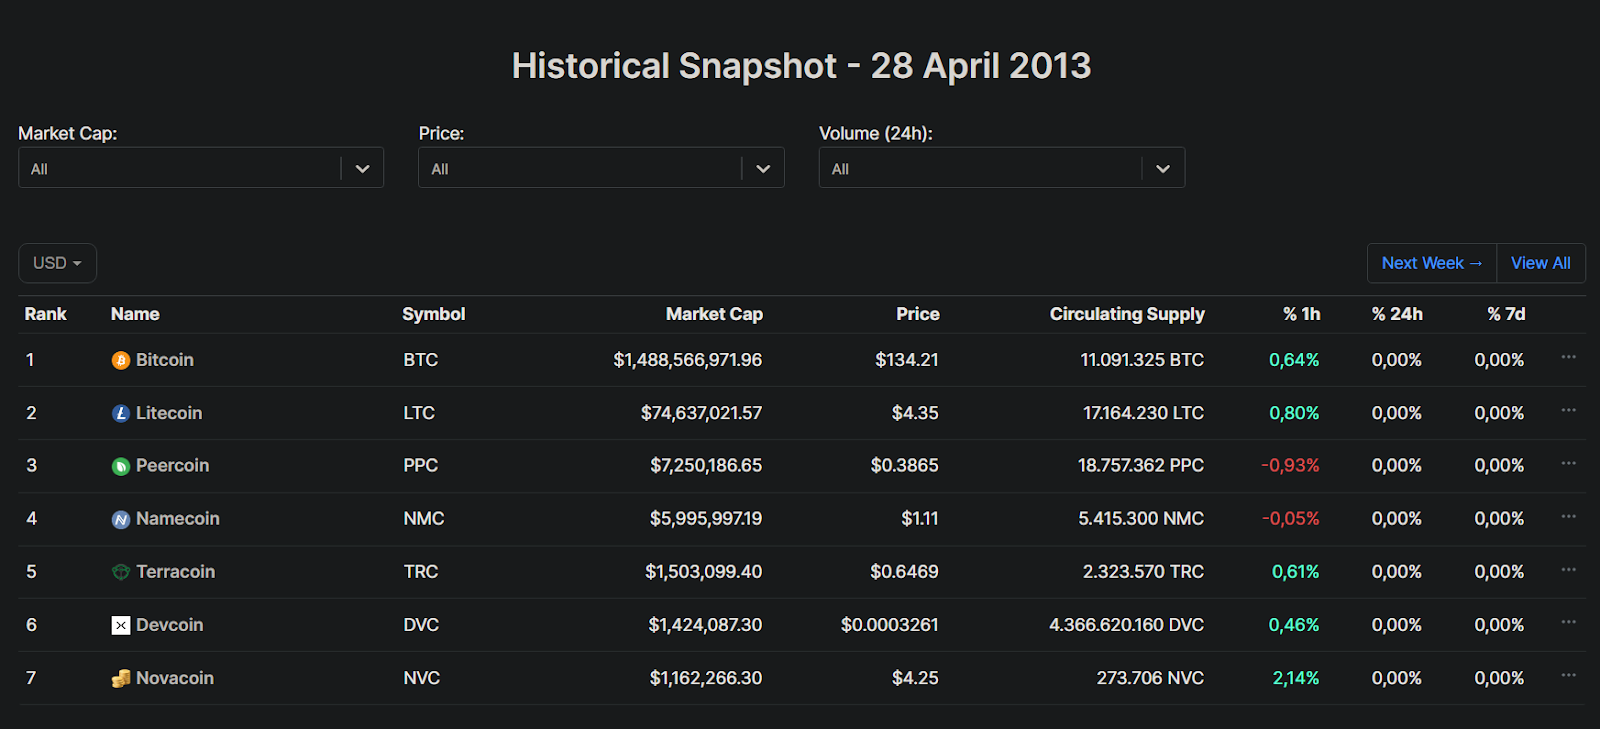Viewport: 1600px width, 729px height.
Task: Open the Terracoin name link
Action: pos(176,572)
